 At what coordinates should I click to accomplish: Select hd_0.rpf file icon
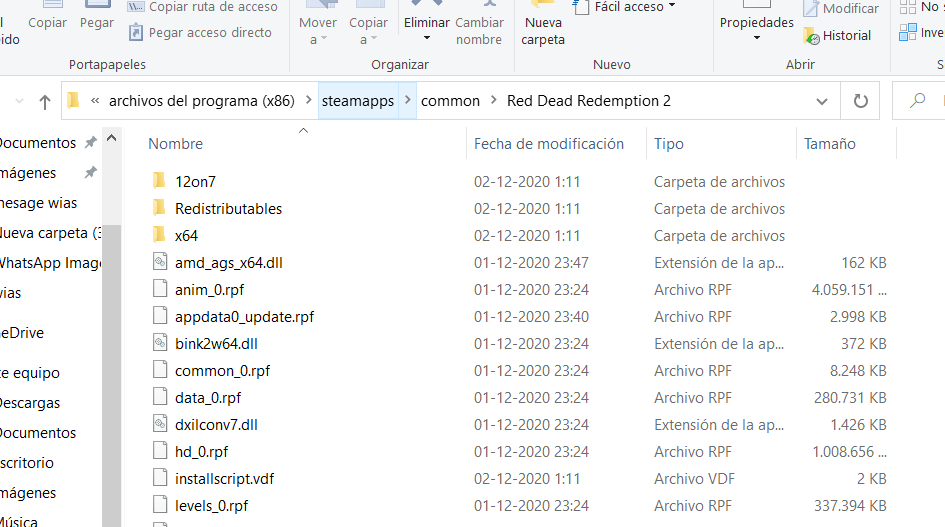[x=160, y=450]
